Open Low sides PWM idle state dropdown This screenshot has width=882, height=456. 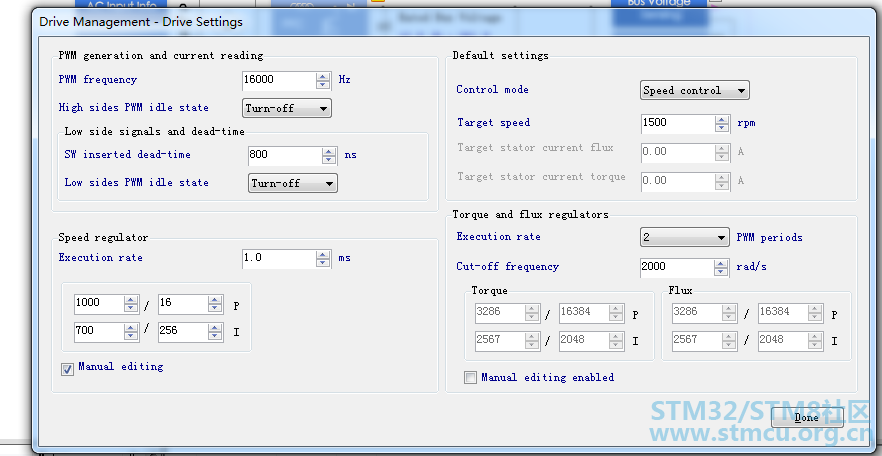(292, 183)
